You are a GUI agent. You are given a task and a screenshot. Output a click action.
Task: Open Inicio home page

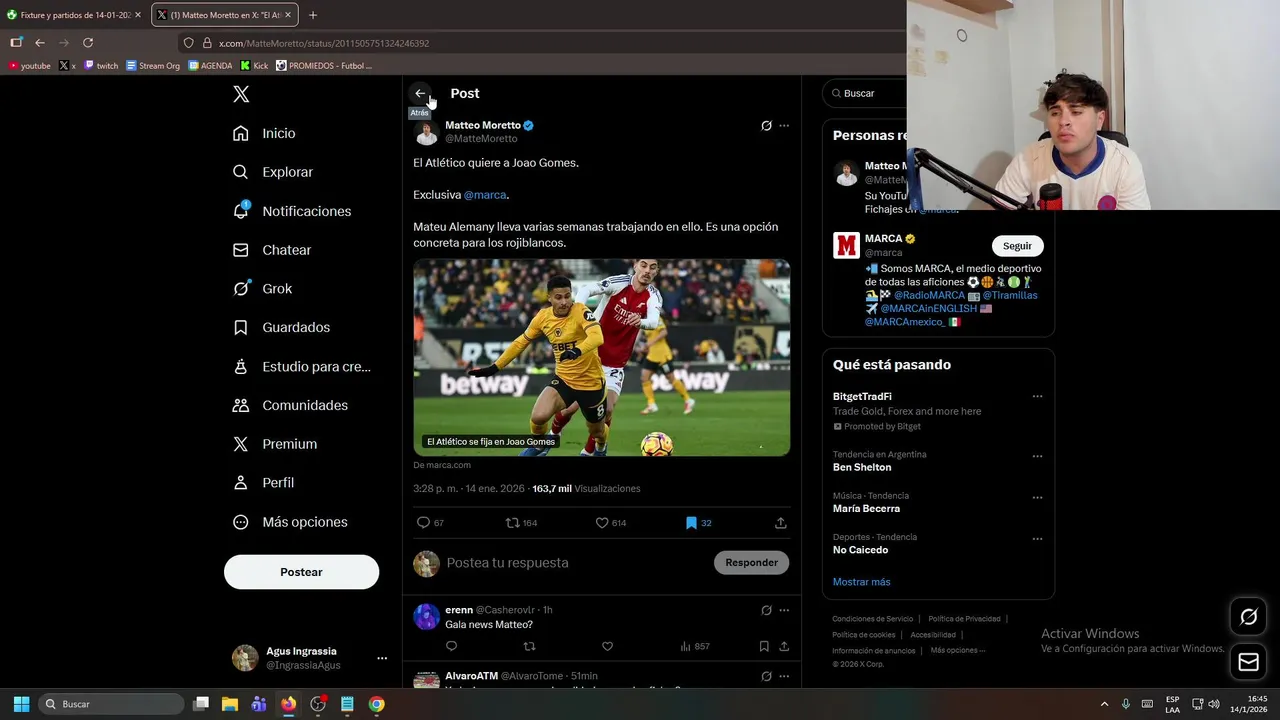click(266, 133)
